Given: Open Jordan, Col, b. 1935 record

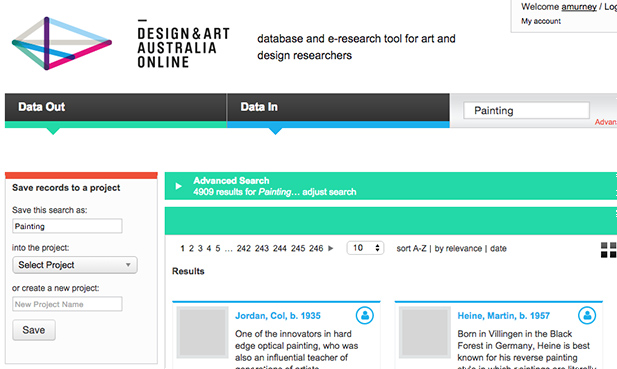Looking at the screenshot, I should tap(278, 316).
